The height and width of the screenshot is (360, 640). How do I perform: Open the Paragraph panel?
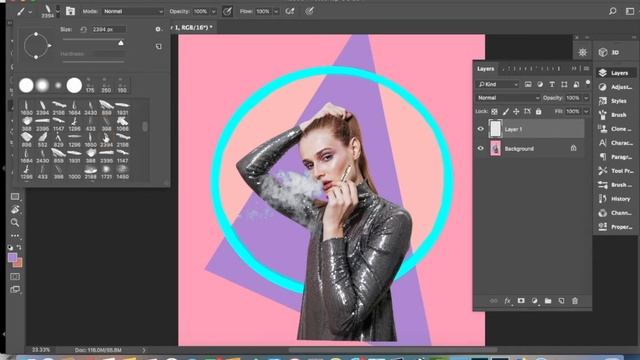pos(616,157)
